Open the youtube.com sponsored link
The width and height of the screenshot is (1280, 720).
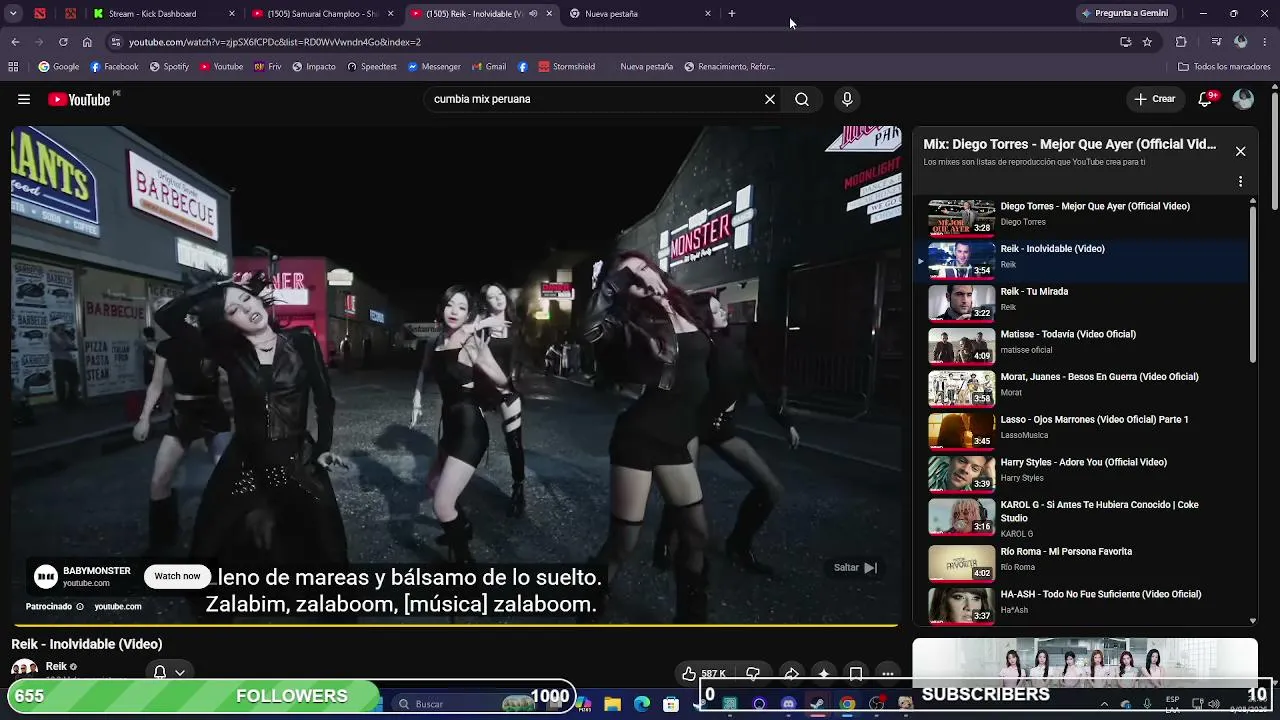click(118, 606)
